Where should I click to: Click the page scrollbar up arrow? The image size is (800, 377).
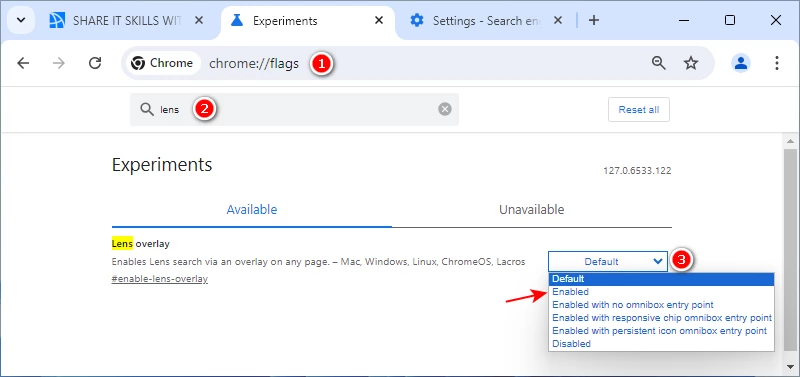point(791,141)
